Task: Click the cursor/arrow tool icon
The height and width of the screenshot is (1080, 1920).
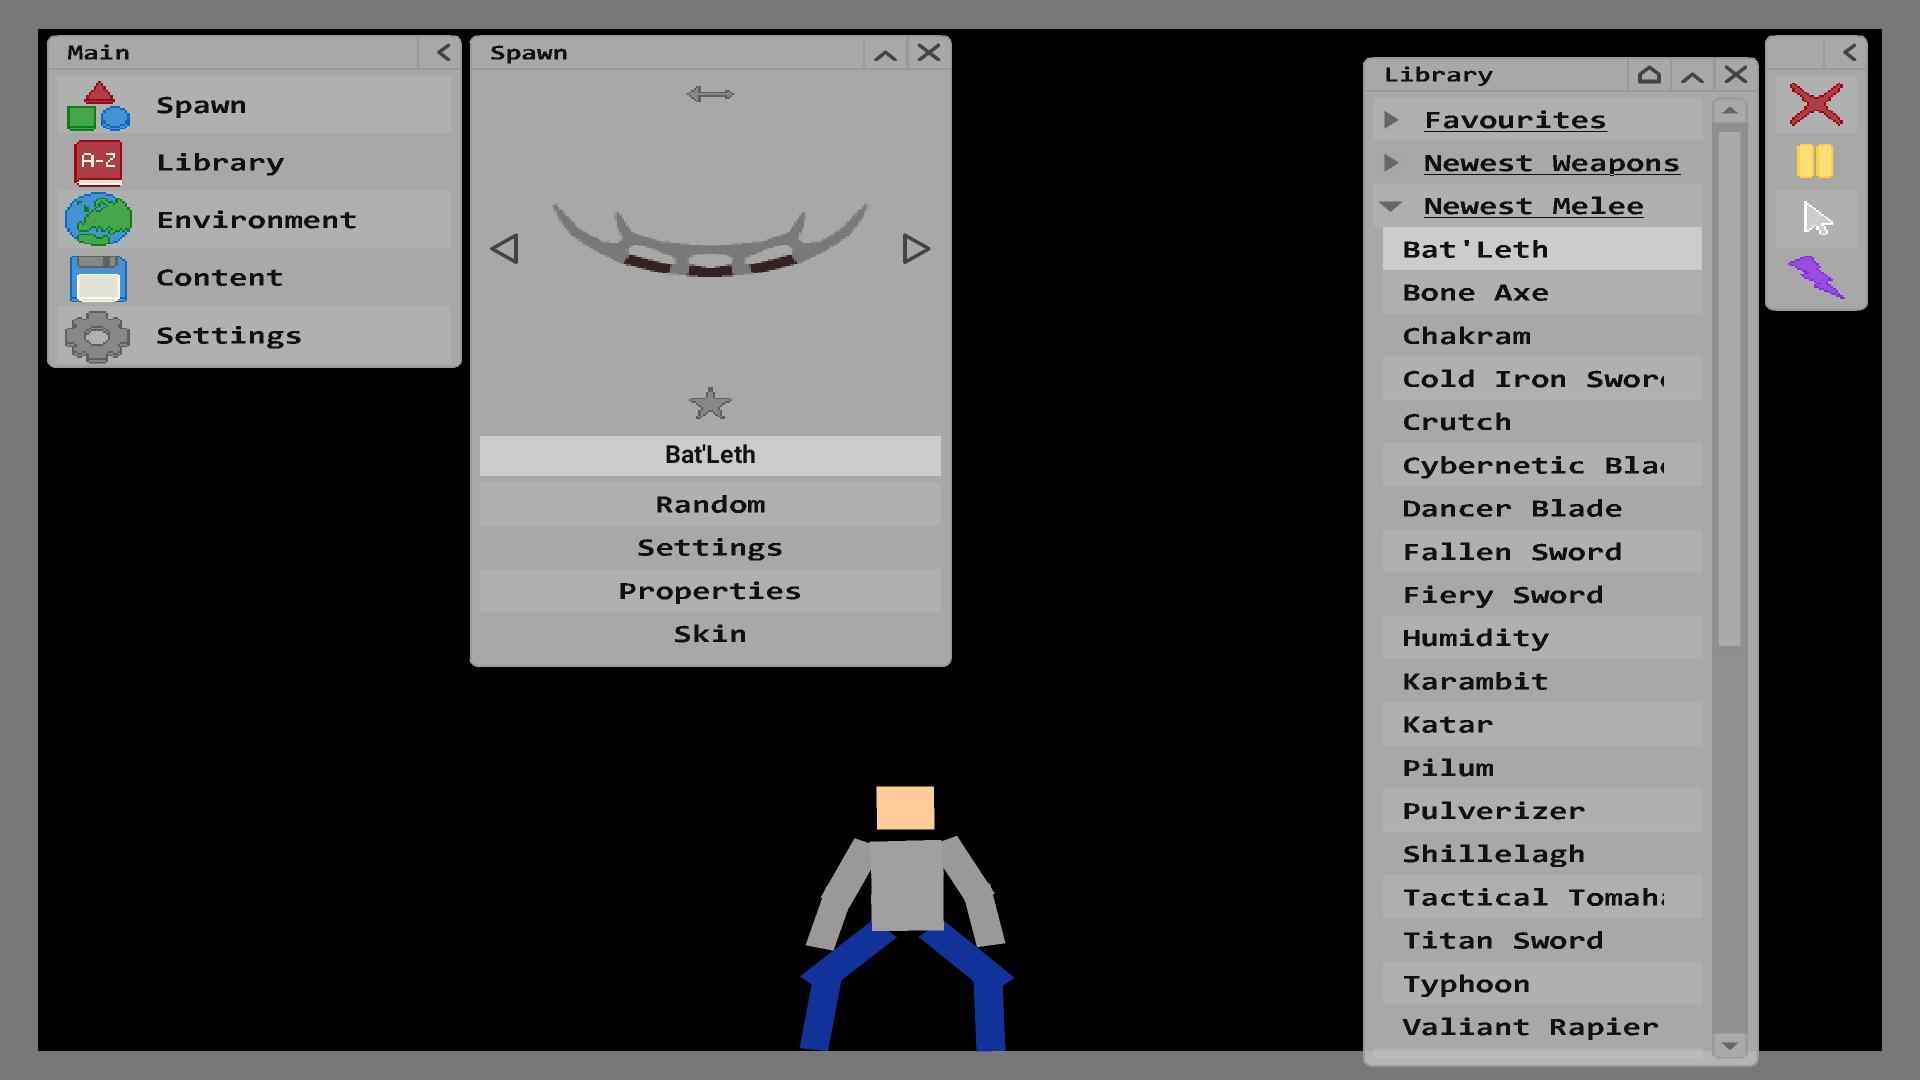Action: (1817, 216)
